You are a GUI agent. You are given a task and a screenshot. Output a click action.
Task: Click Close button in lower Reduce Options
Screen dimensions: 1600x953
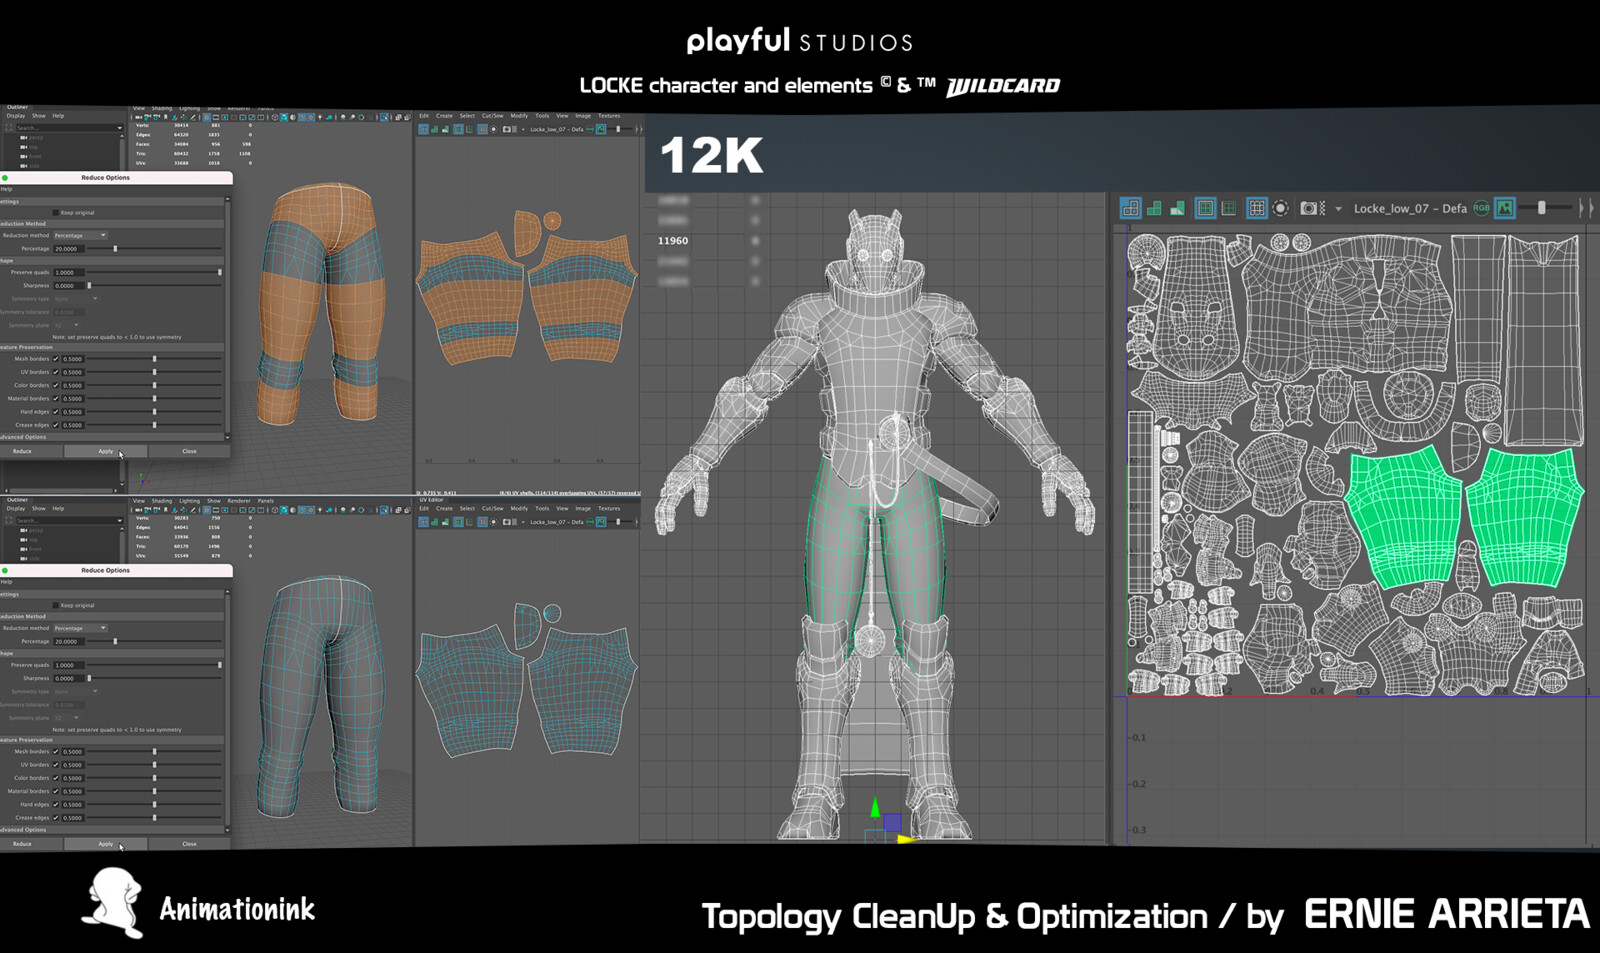coord(189,844)
